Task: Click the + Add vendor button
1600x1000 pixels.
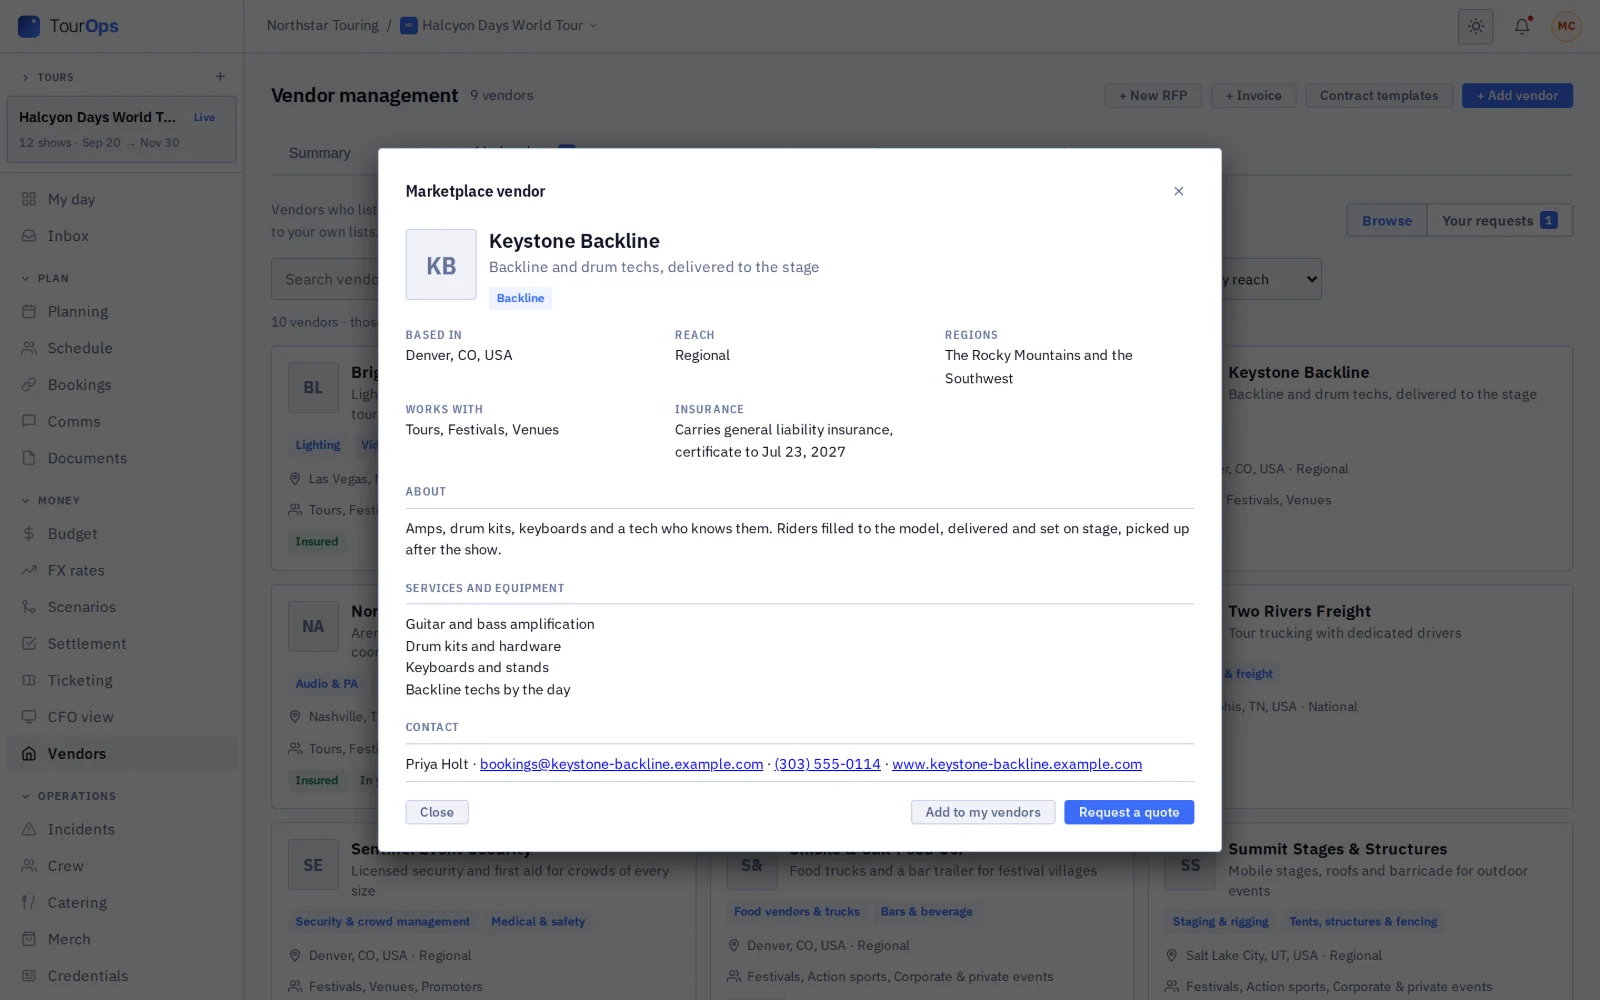Action: (1517, 95)
